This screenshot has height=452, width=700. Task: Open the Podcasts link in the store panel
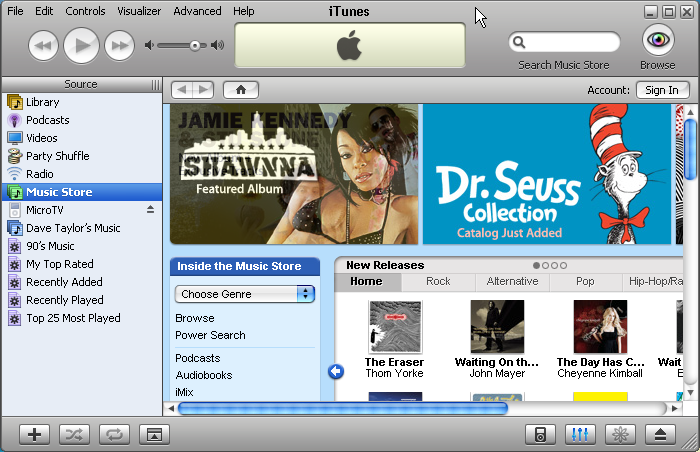pos(198,358)
